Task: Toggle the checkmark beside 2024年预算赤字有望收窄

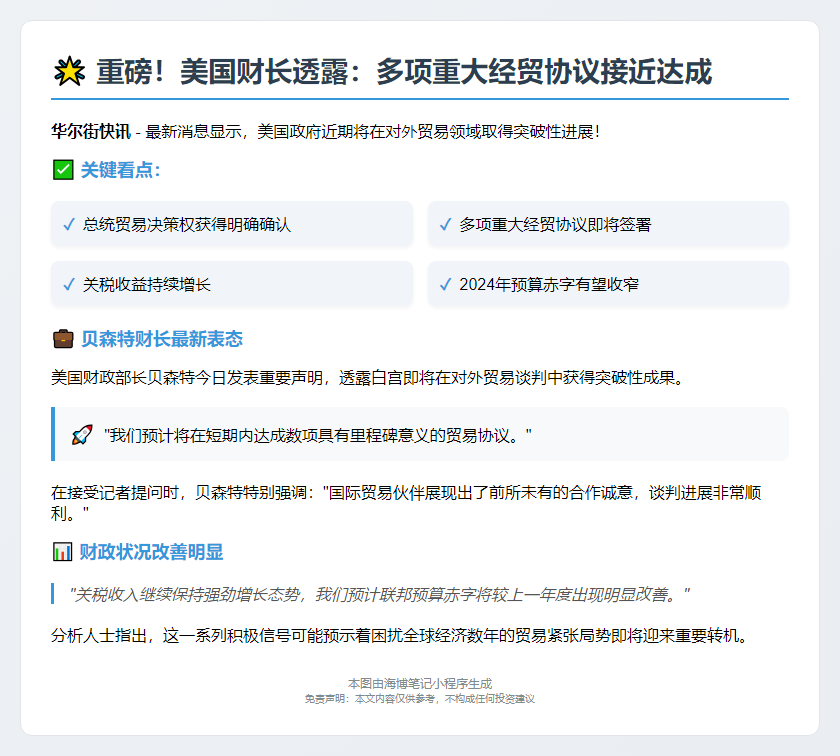Action: click(443, 285)
